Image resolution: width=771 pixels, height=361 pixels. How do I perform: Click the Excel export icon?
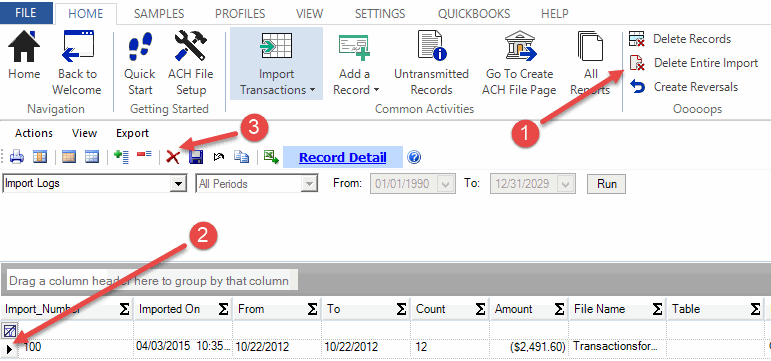tap(271, 157)
